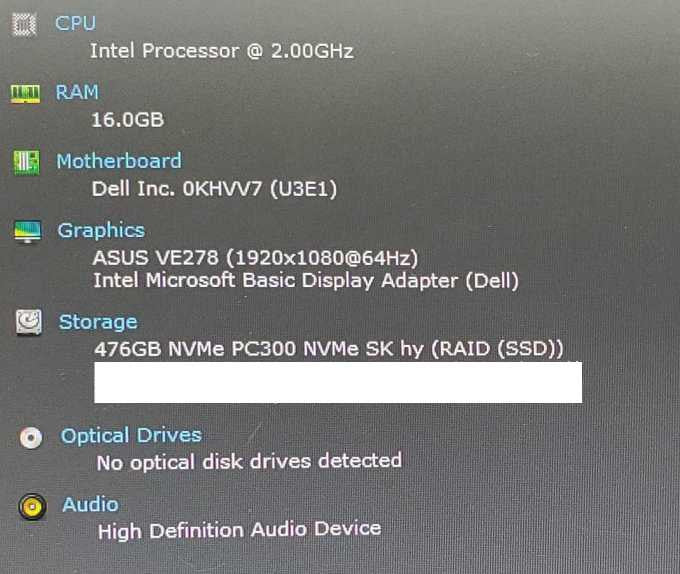The image size is (680, 574).
Task: Select the 476GB NVMe PC300 storage entry
Action: (x=329, y=349)
